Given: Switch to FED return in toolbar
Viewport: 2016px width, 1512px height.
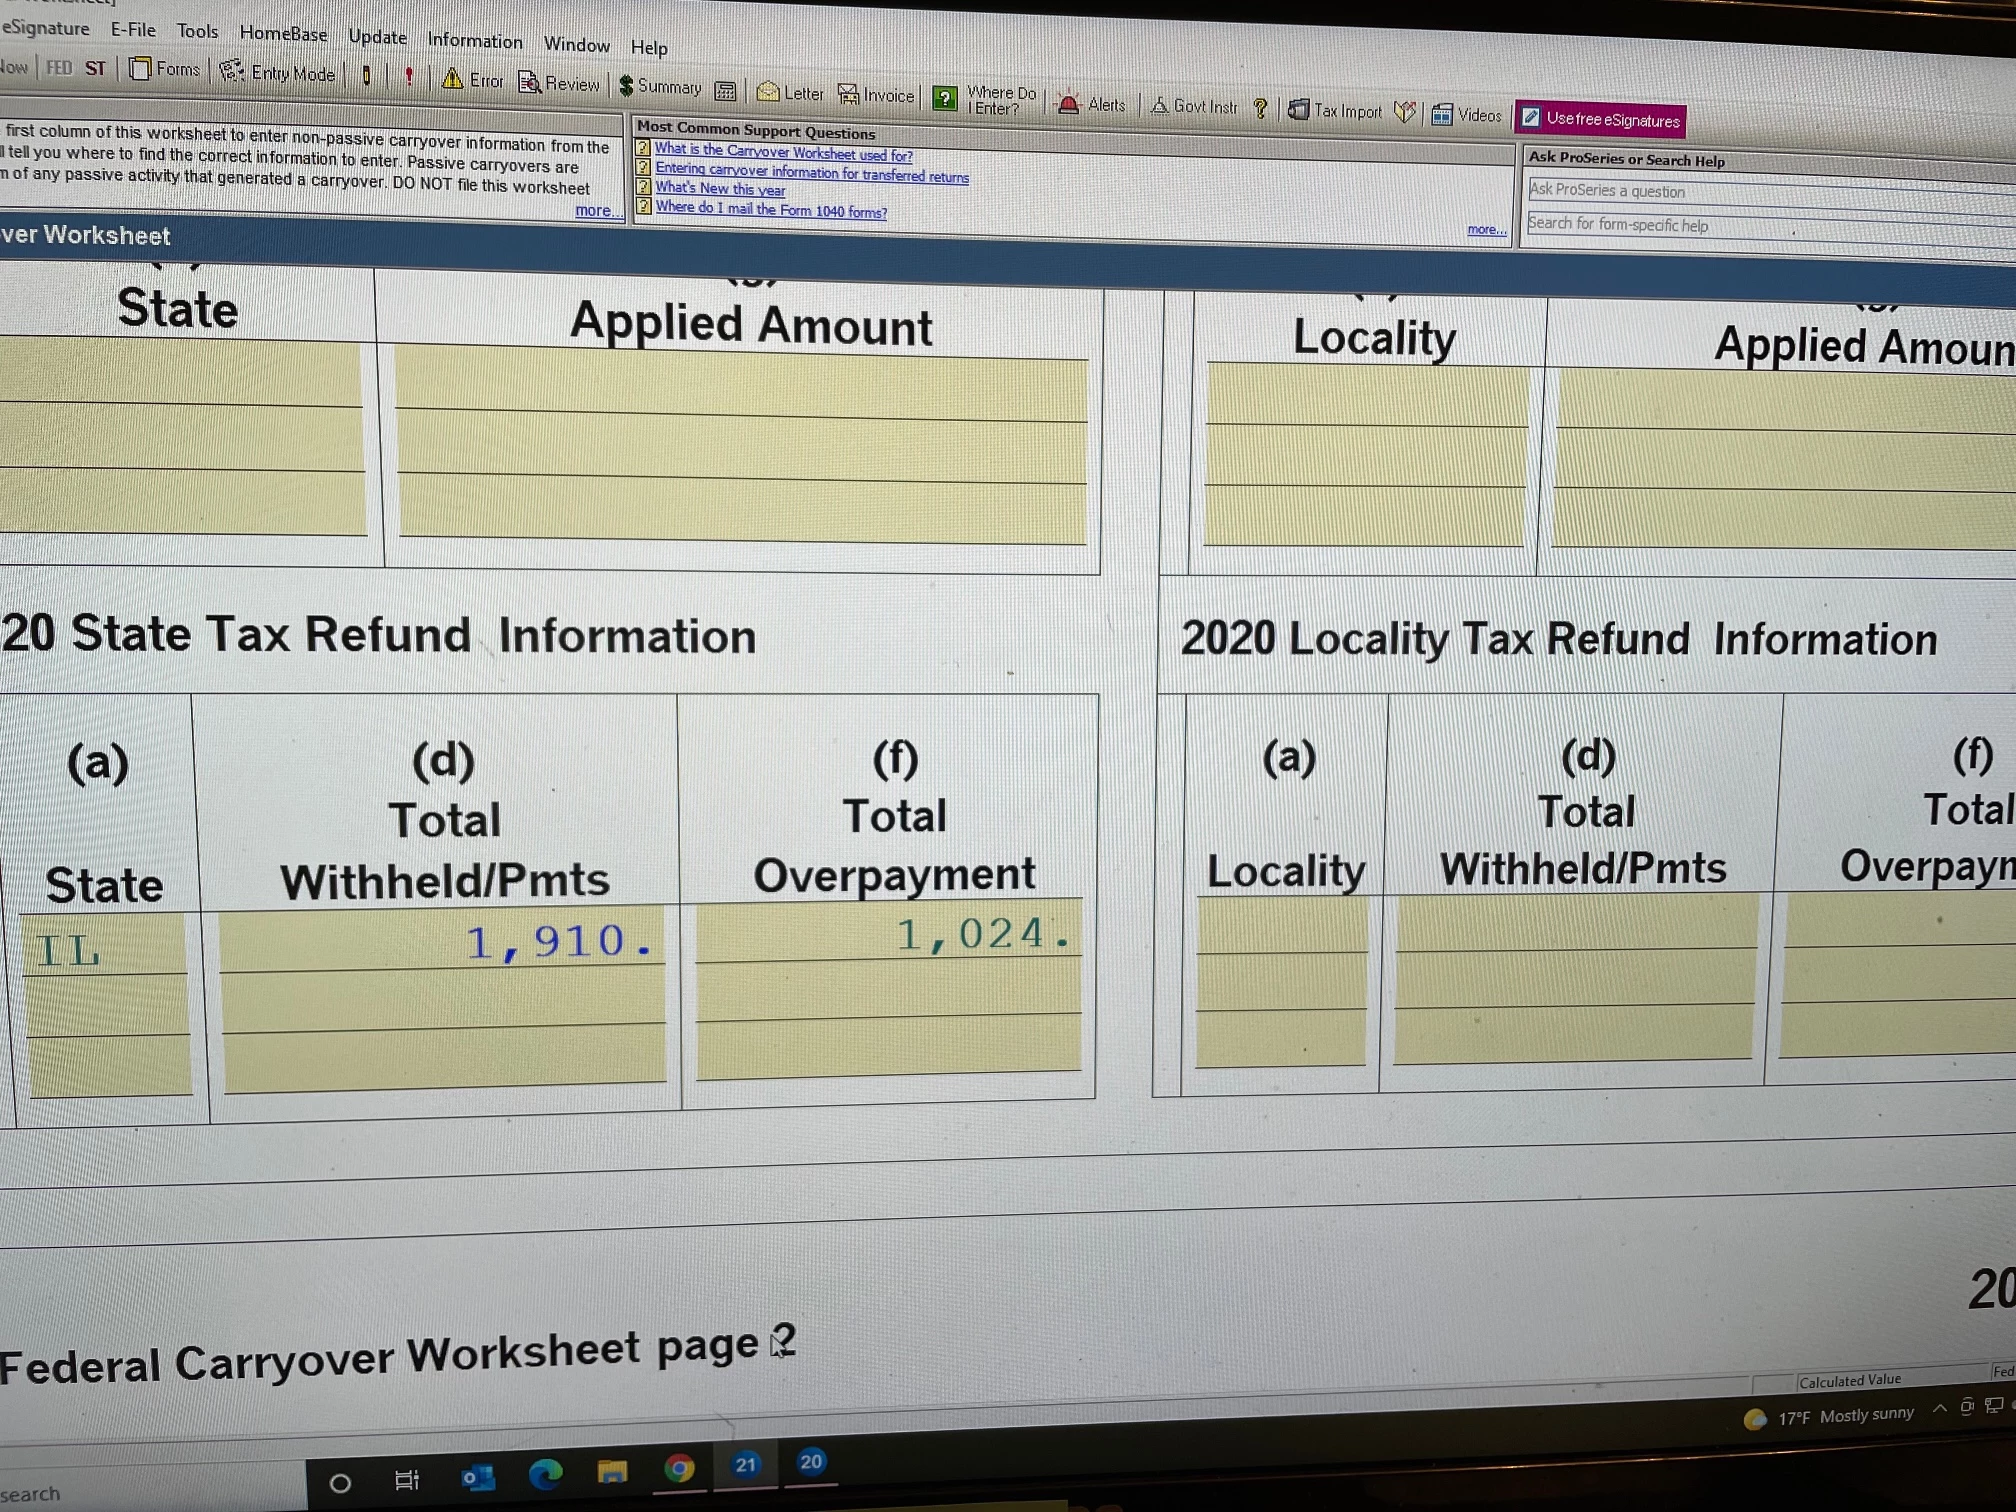Looking at the screenshot, I should 59,67.
